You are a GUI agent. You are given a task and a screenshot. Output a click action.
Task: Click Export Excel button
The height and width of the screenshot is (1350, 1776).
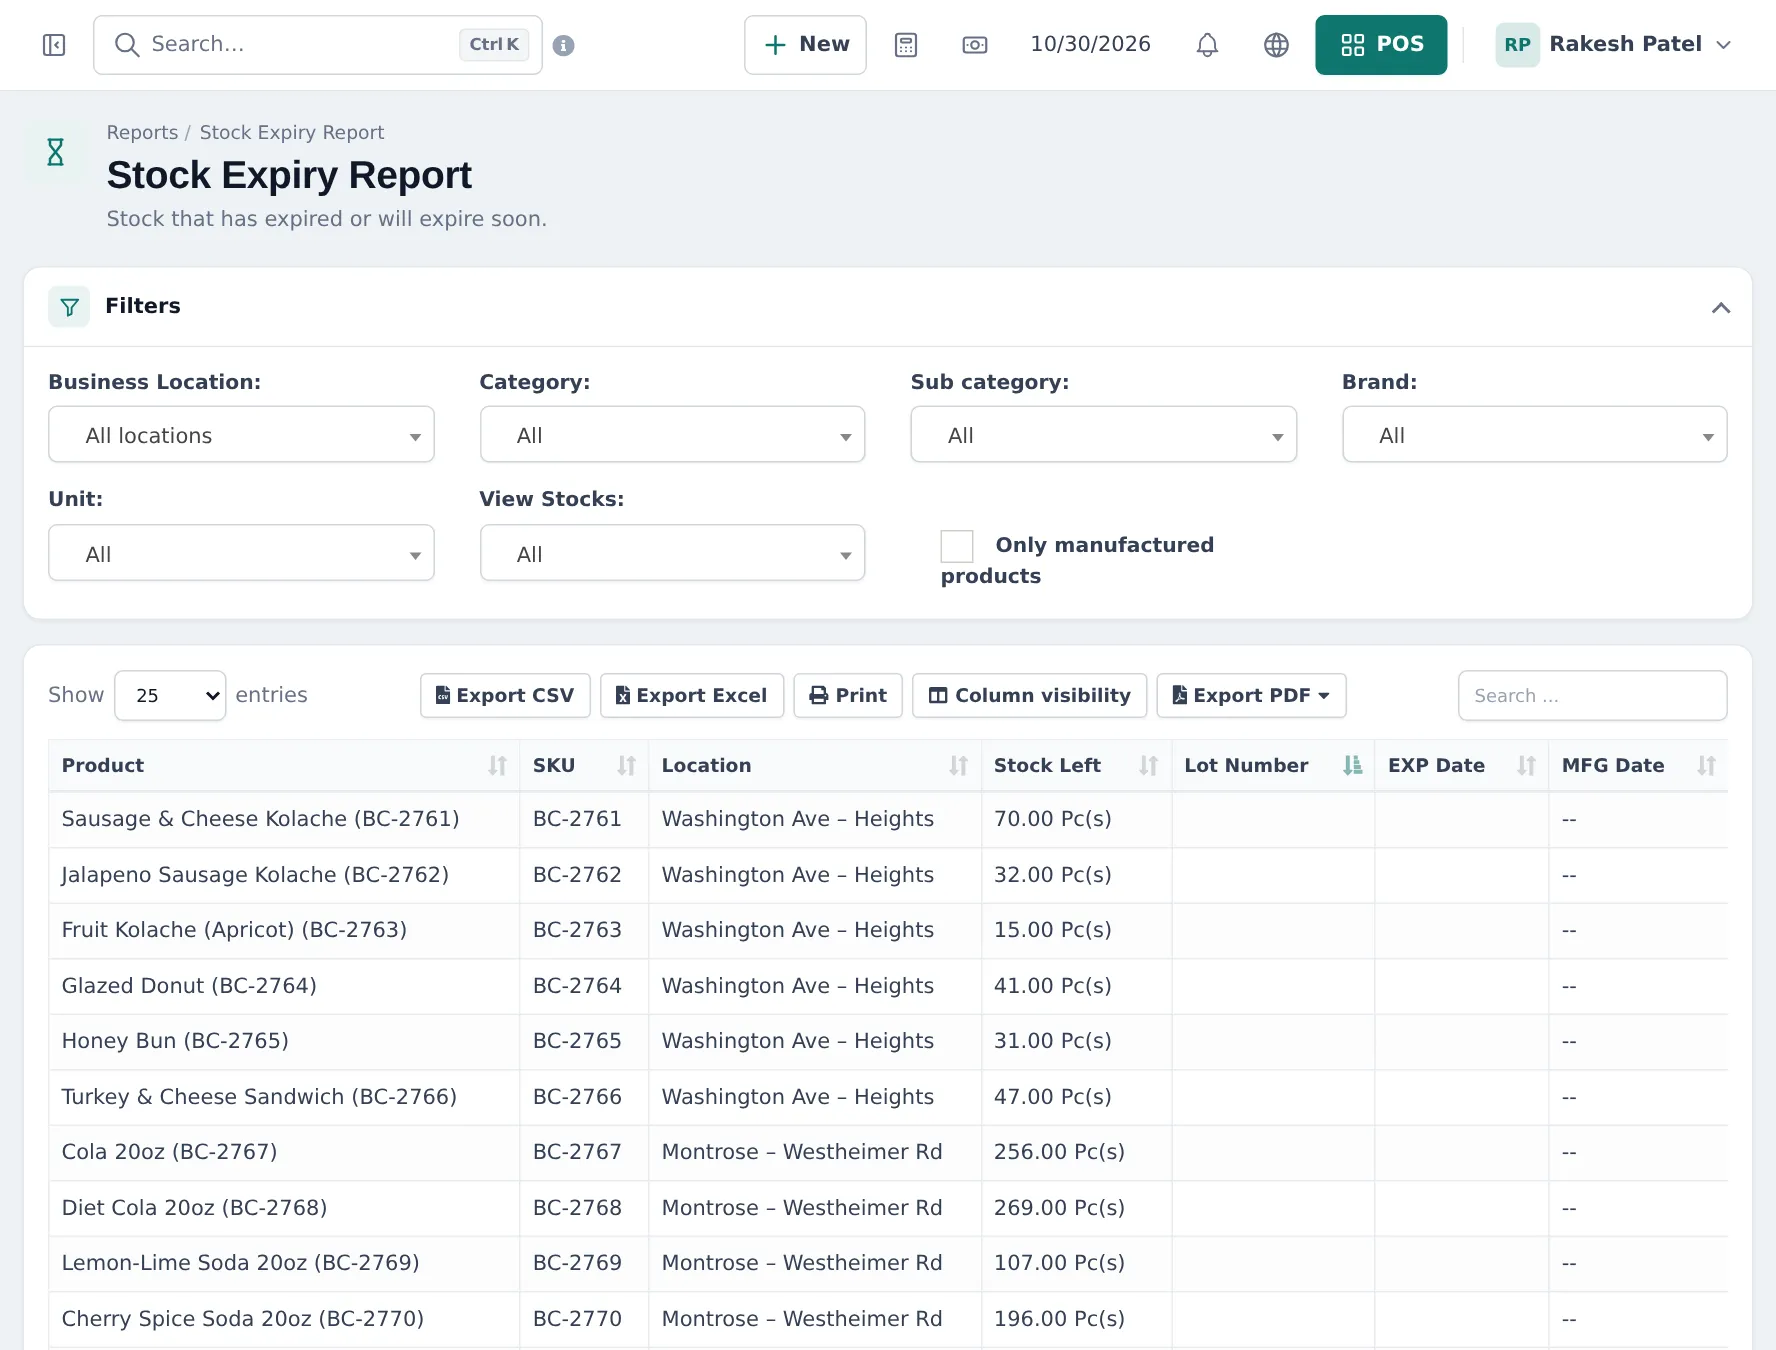pos(692,696)
